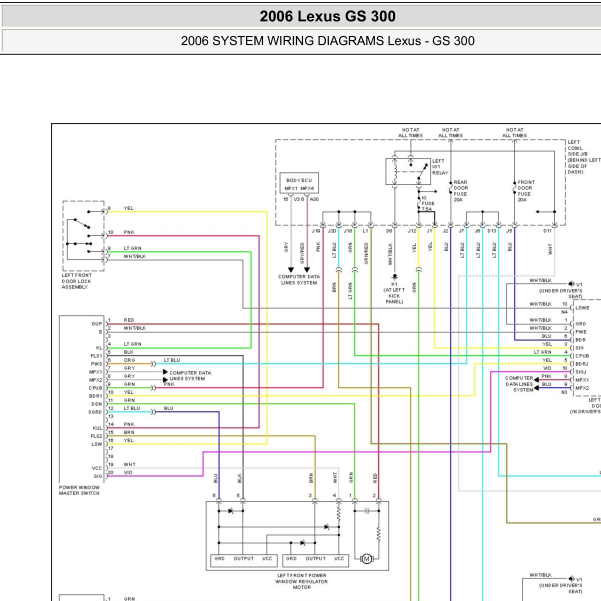The image size is (601, 601).
Task: Select 'BDR1' pin on master switch
Action: (x=96, y=396)
